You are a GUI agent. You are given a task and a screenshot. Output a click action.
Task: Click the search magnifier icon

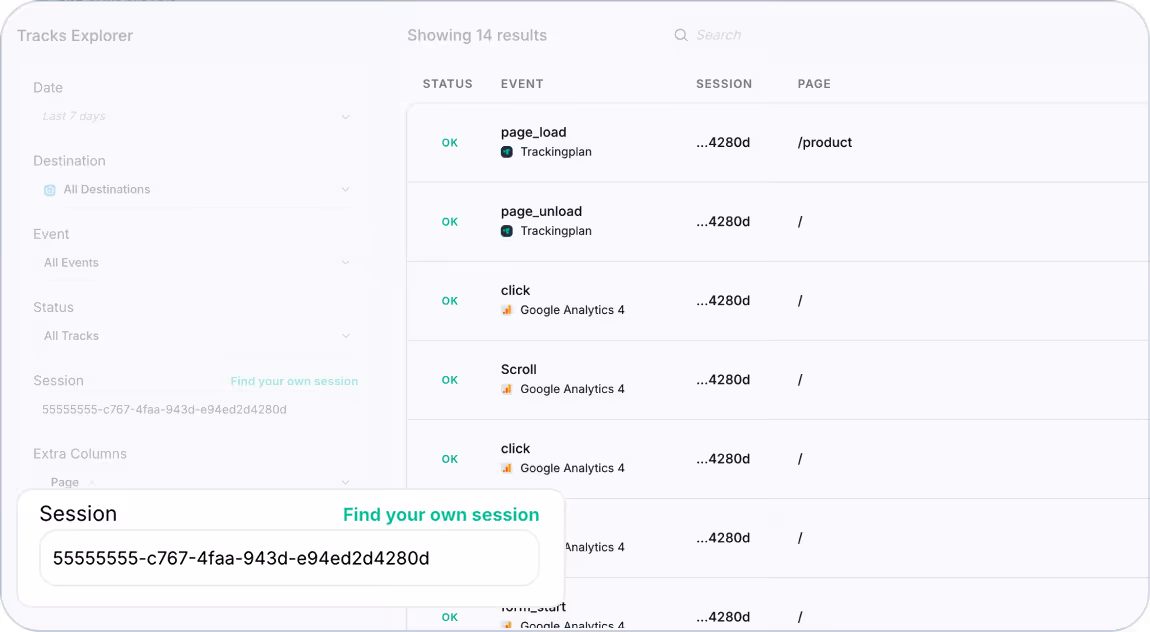[x=681, y=35]
